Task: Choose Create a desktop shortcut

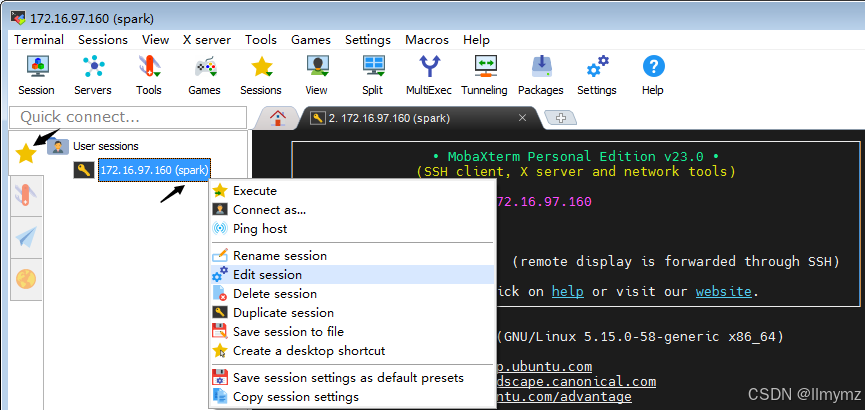Action: (x=352, y=350)
